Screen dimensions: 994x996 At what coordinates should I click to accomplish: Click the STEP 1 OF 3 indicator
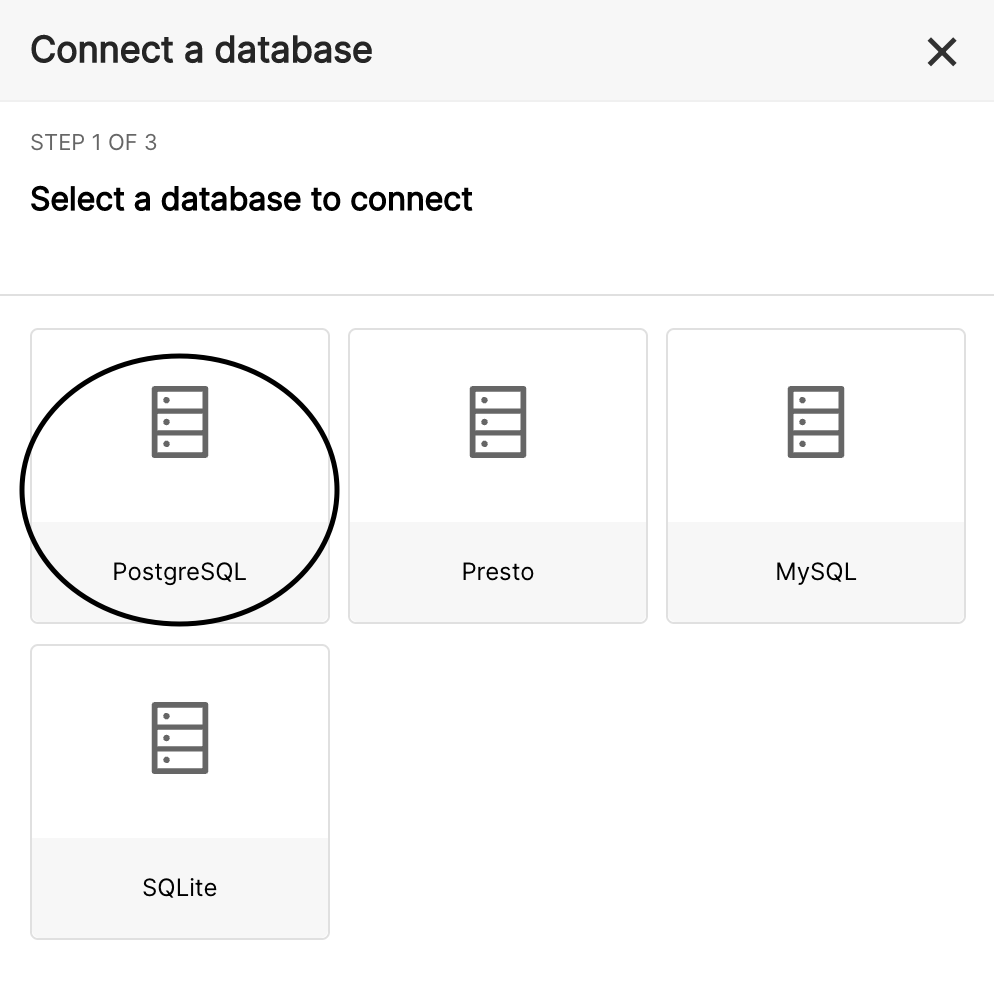(x=93, y=142)
